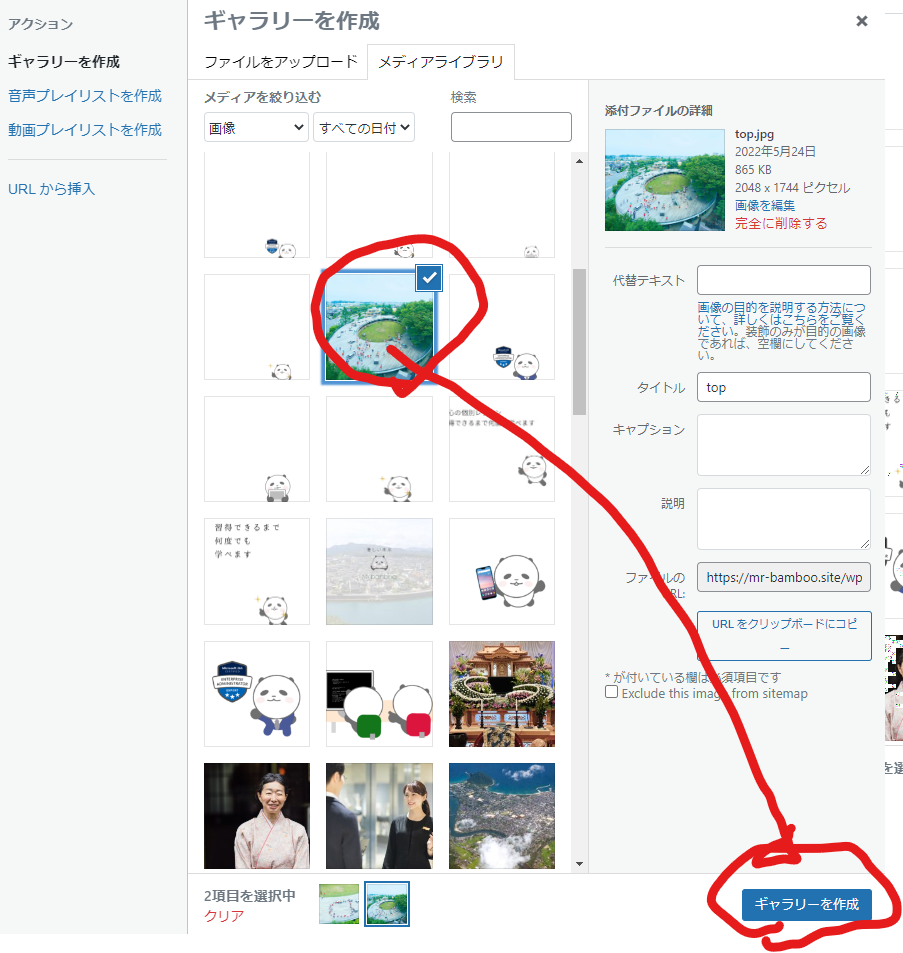Click the クリア link to clear selection

223,916
